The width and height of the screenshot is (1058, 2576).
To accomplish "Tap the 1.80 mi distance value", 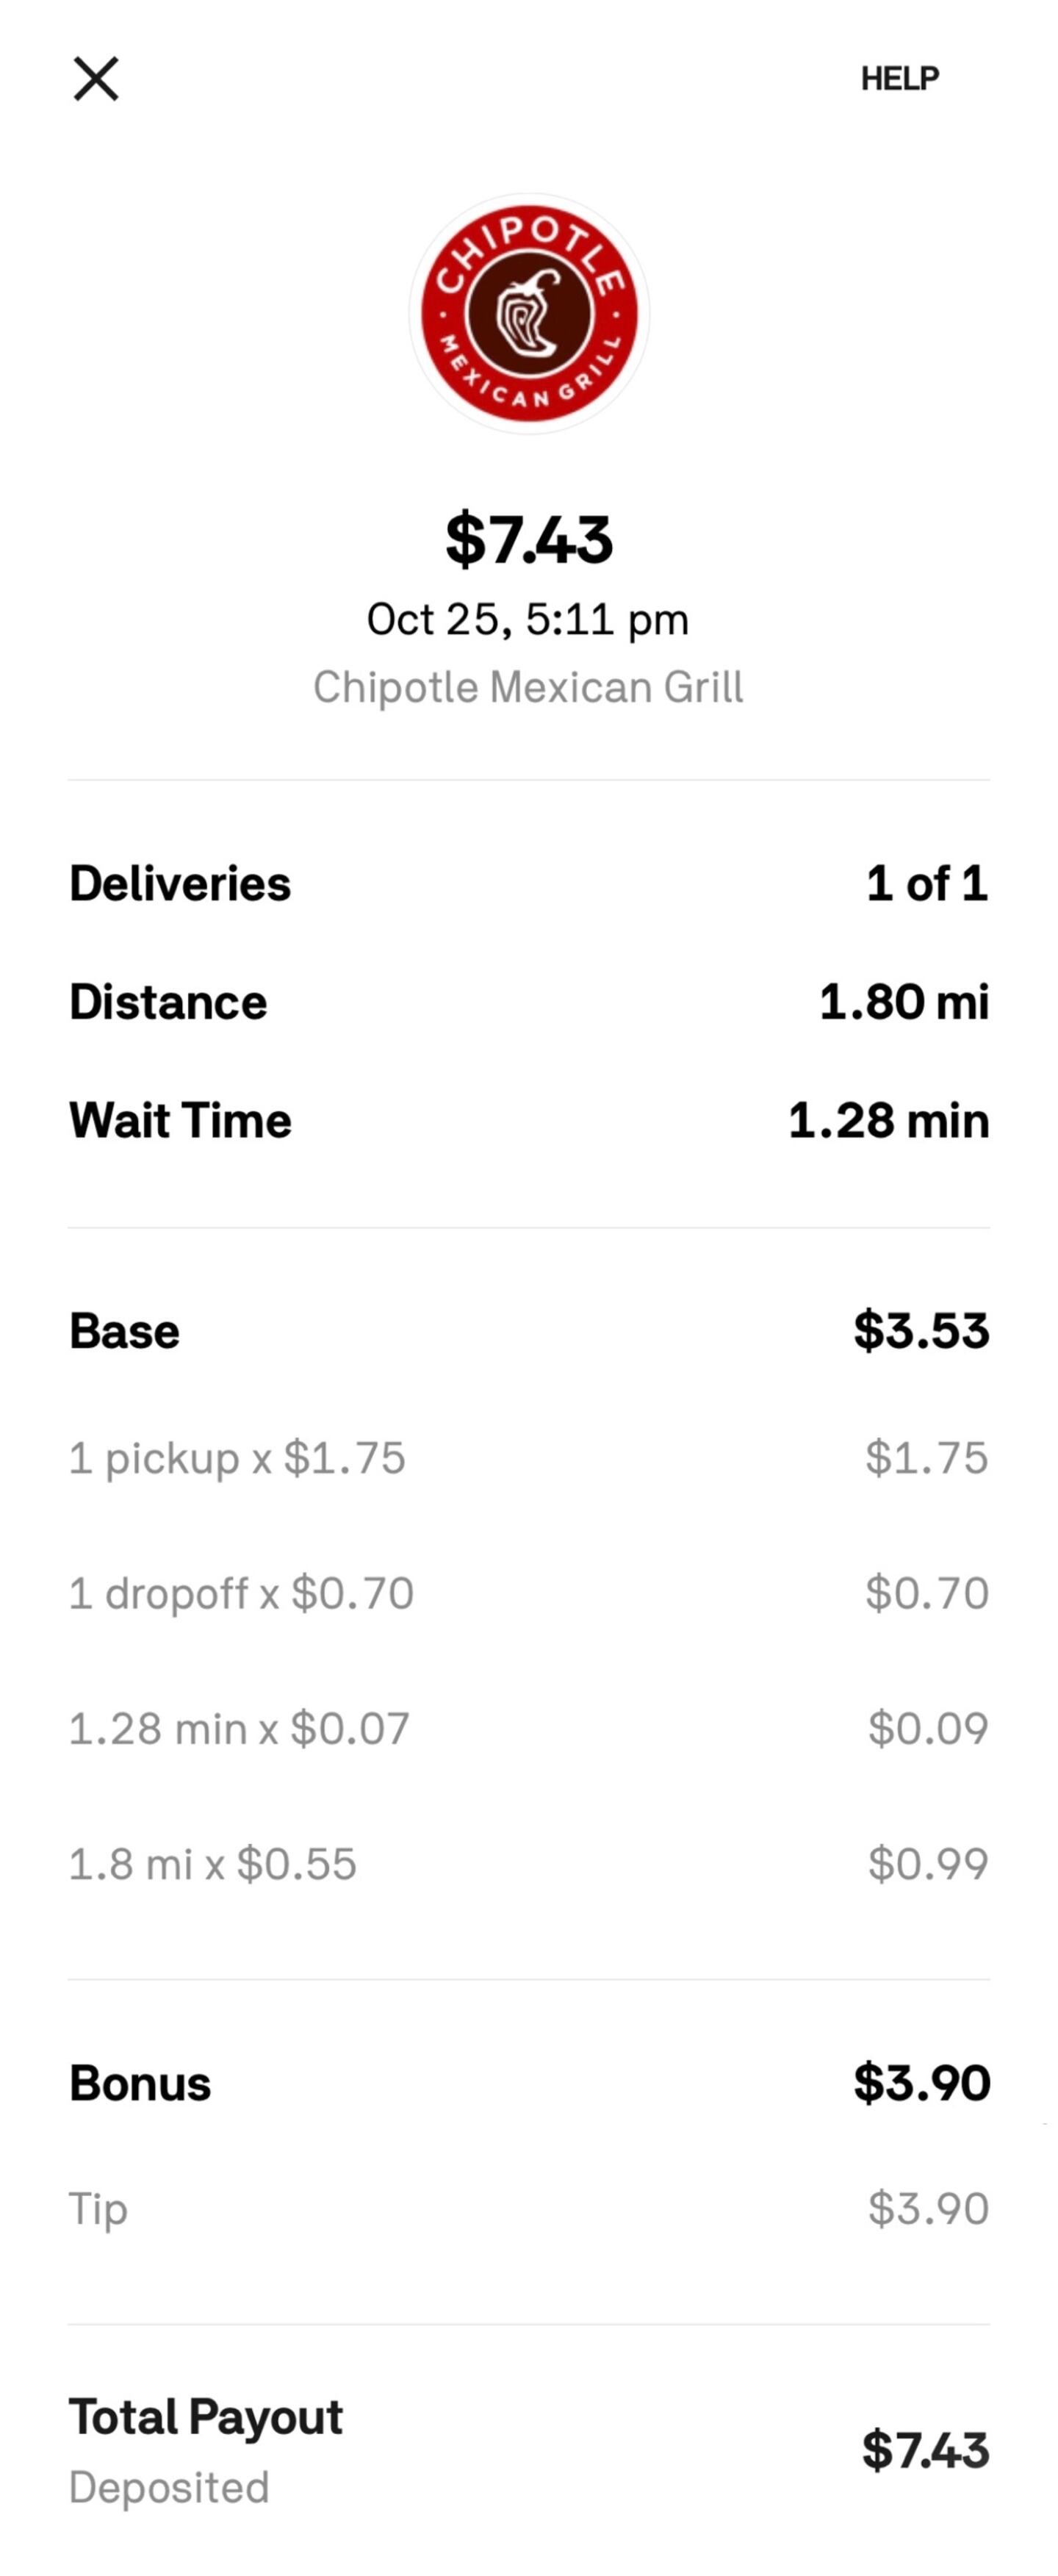I will coord(904,1002).
